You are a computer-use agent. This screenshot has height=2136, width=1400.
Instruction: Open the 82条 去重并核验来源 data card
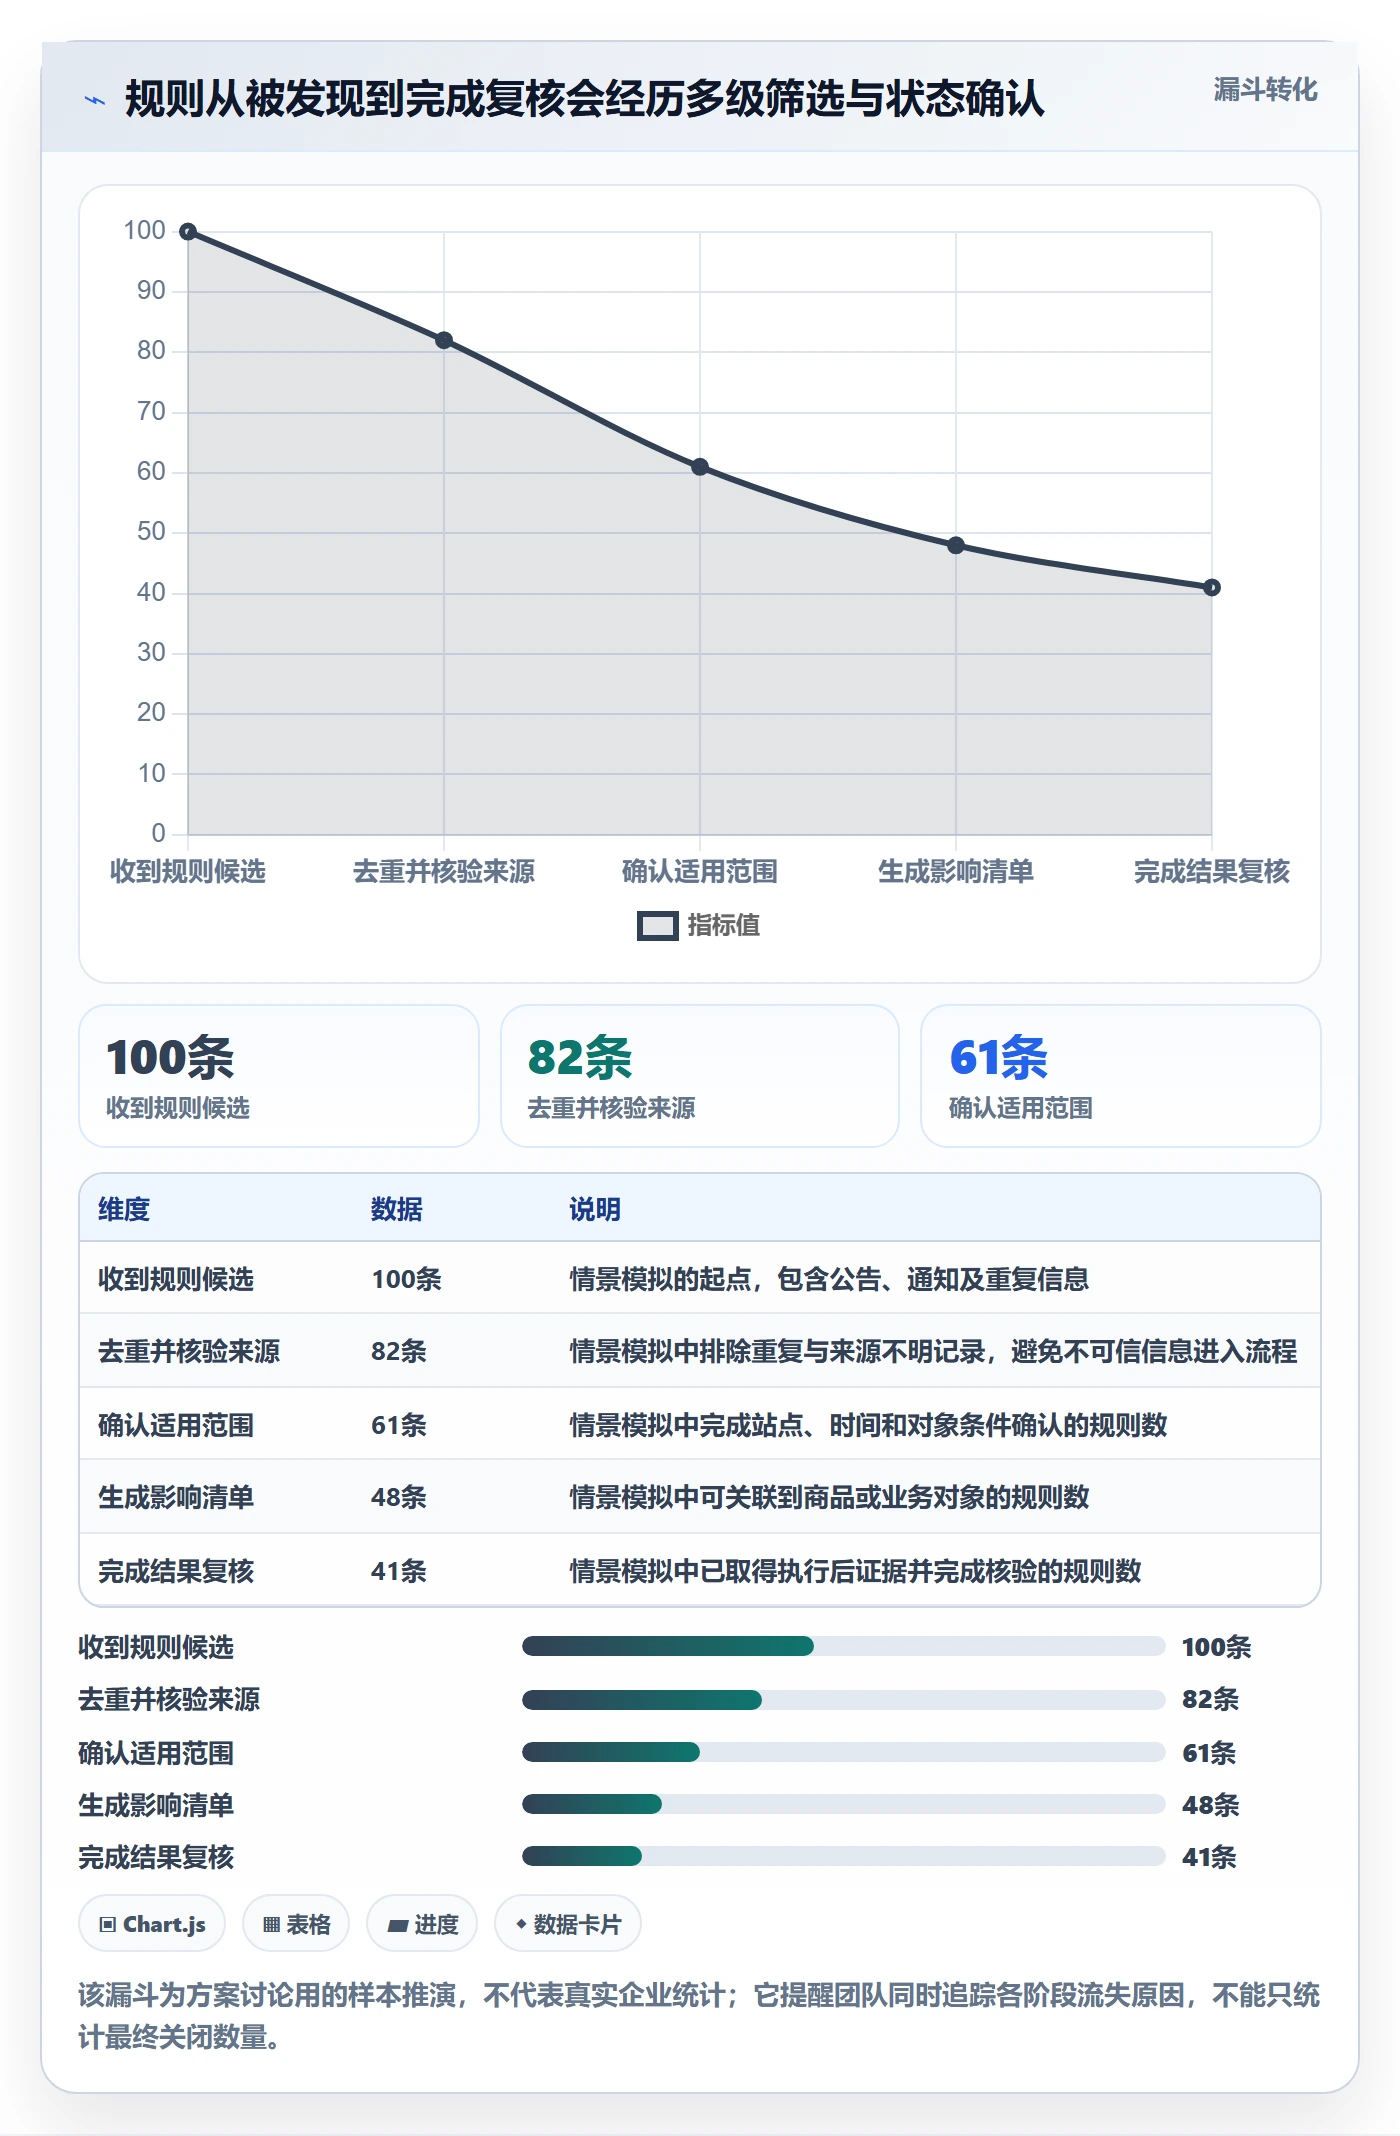[x=700, y=1076]
